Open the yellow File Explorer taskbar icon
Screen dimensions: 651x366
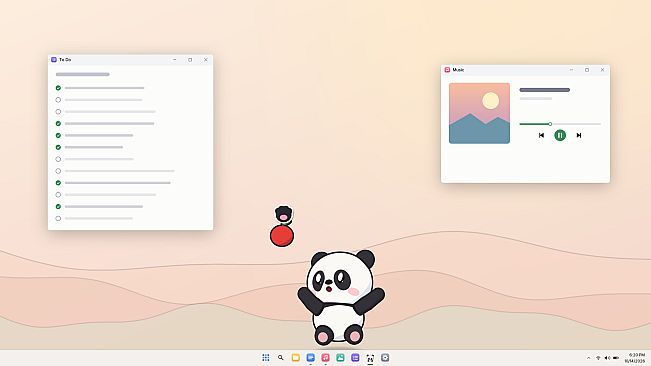tap(296, 358)
